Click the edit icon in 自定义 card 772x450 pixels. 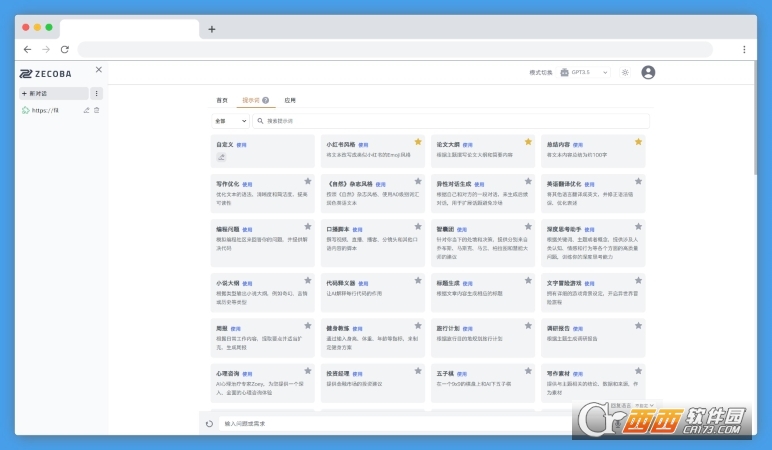221,157
